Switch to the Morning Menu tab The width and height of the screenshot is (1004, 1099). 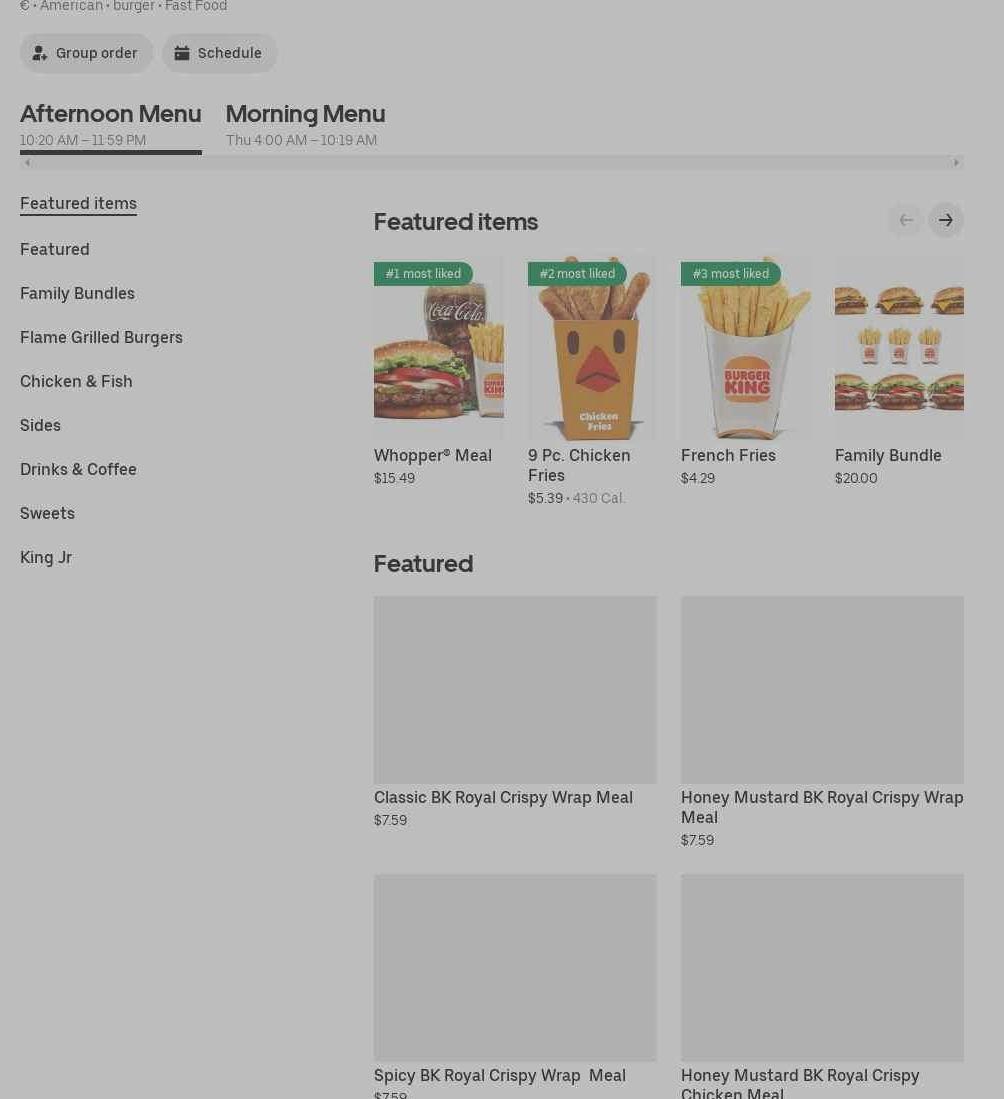pyautogui.click(x=305, y=125)
